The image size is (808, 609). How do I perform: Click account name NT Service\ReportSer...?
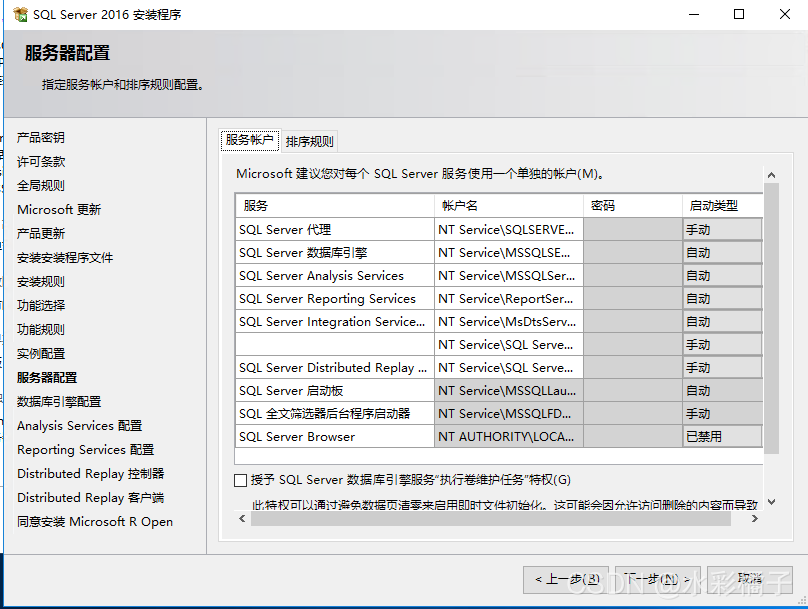(x=509, y=298)
